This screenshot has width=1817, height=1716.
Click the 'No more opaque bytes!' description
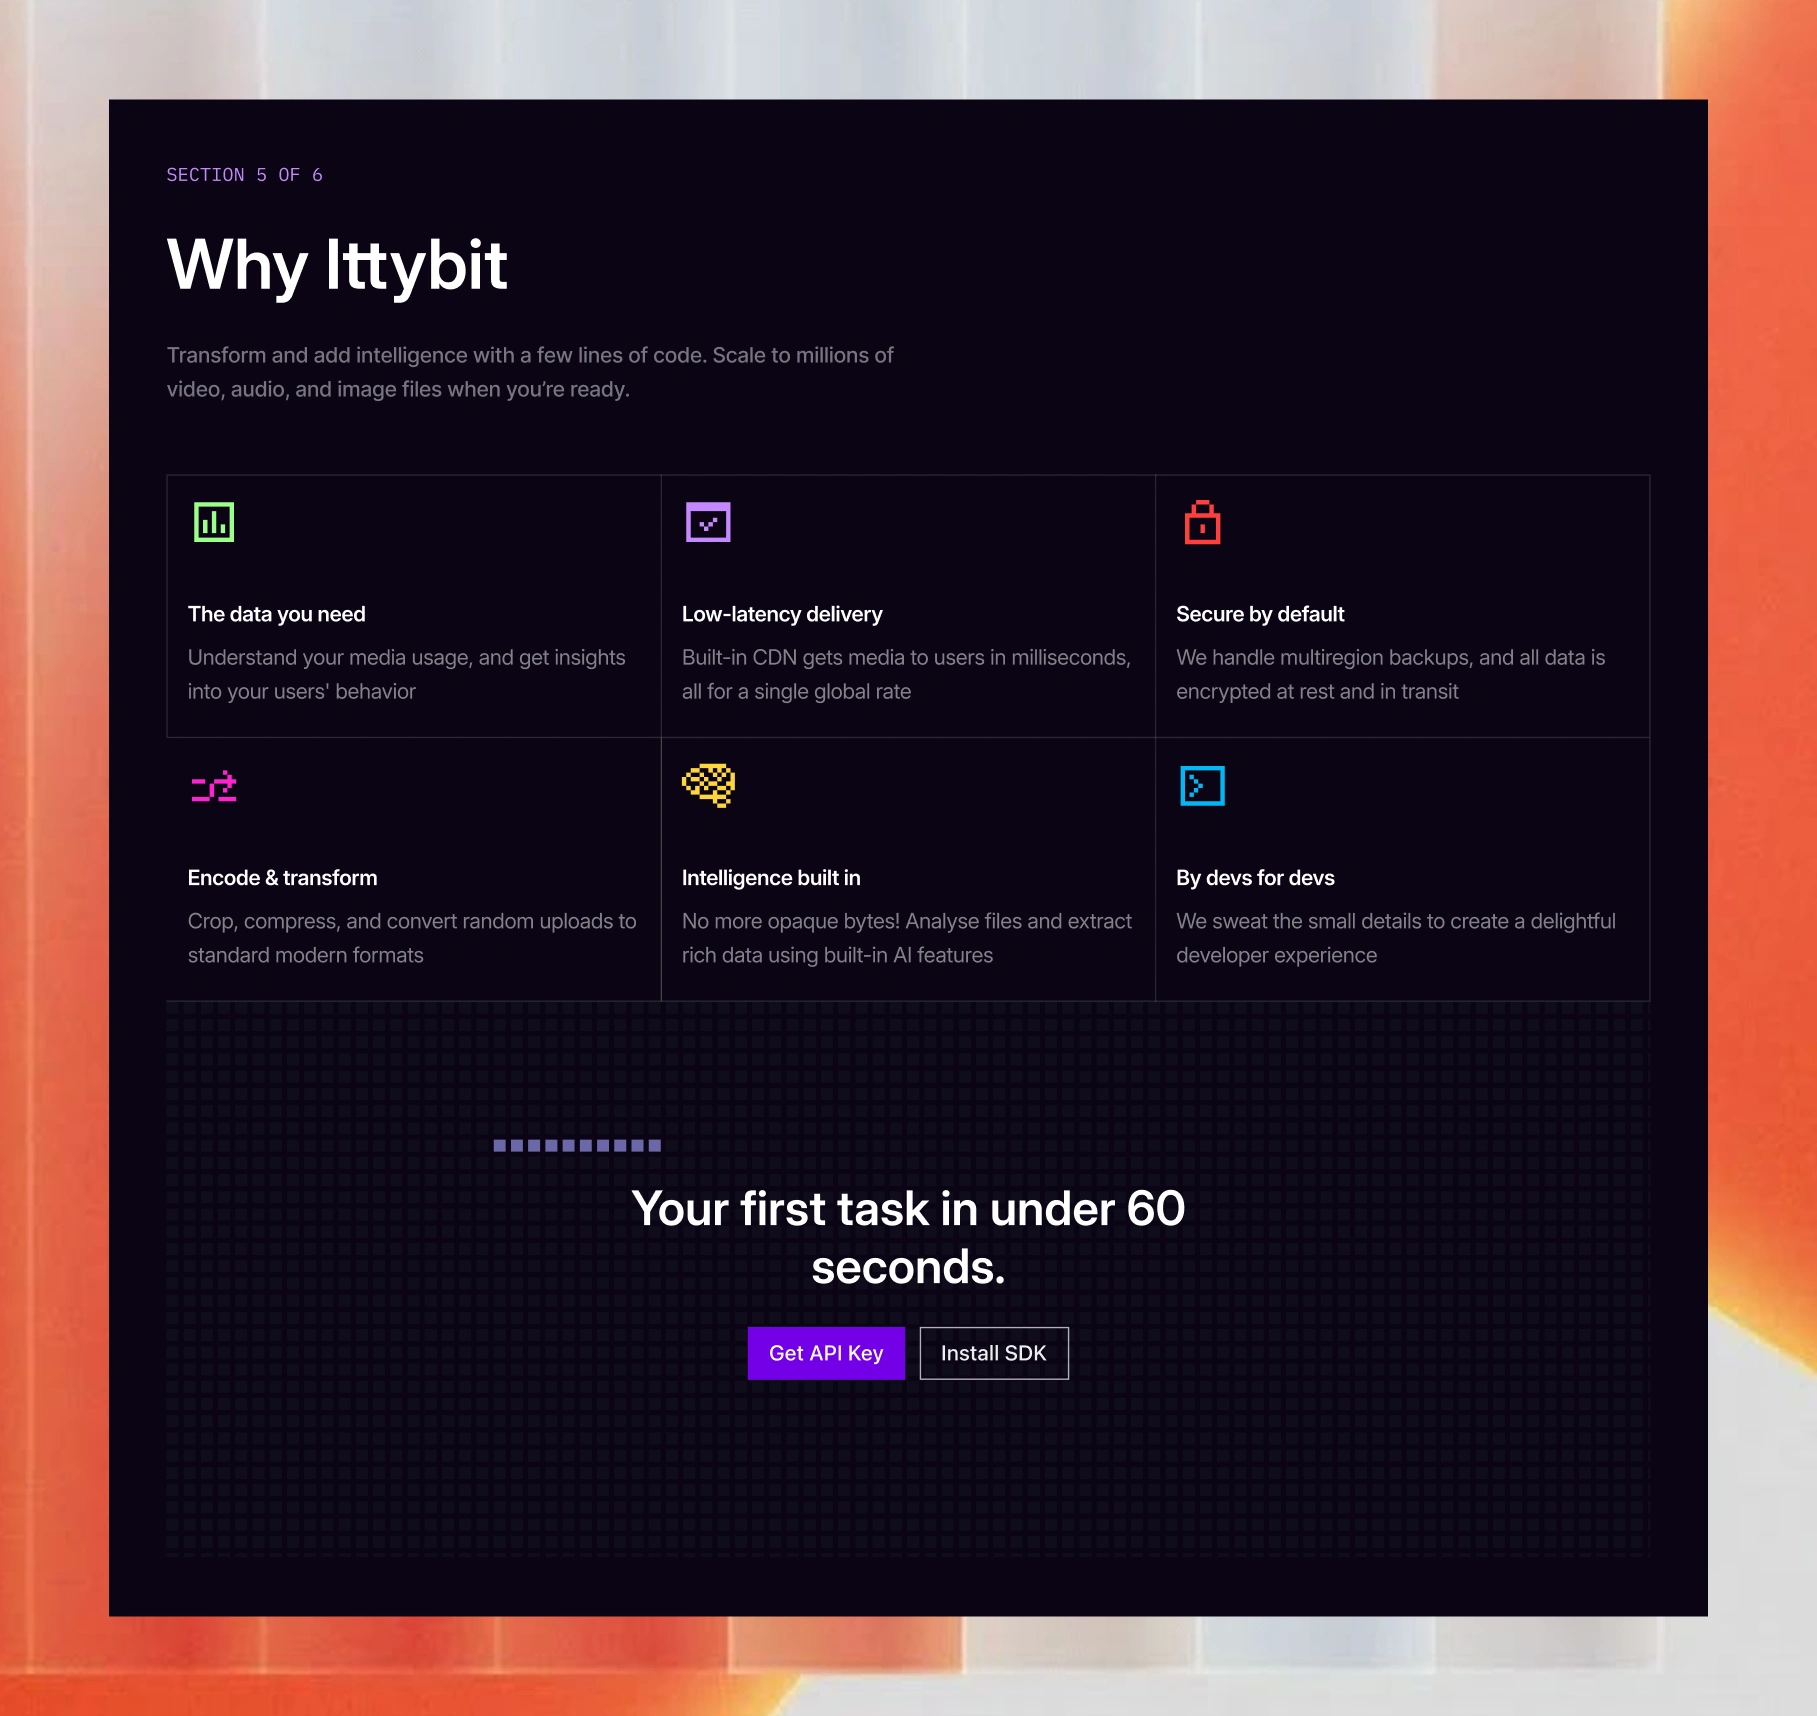pos(907,938)
